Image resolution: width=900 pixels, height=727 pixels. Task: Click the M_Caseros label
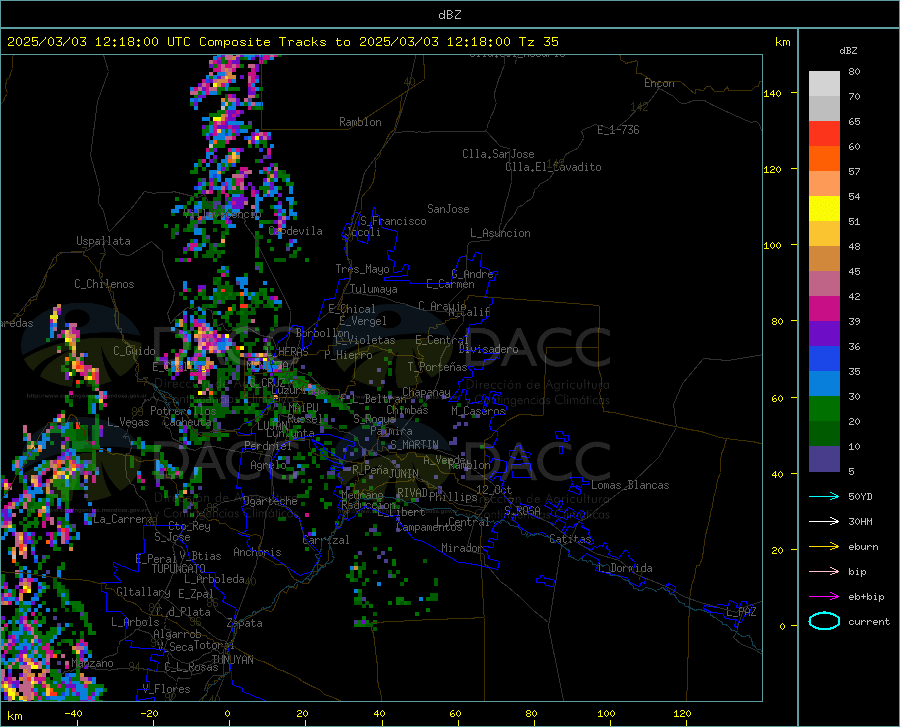click(x=478, y=411)
